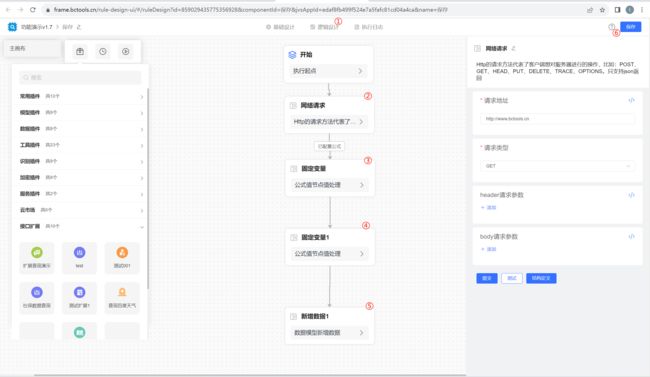650x377 pixels.
Task: Click the play run icon in canvas toolbar
Action: [x=126, y=51]
